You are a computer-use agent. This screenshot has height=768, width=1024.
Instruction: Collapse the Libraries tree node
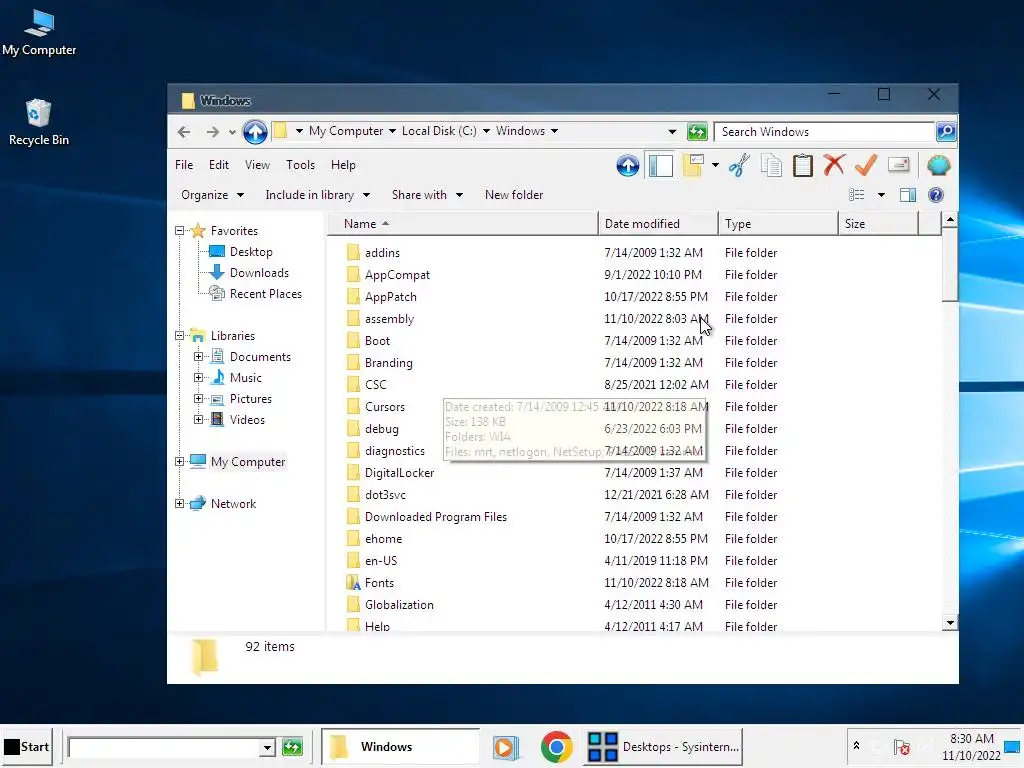coord(180,336)
